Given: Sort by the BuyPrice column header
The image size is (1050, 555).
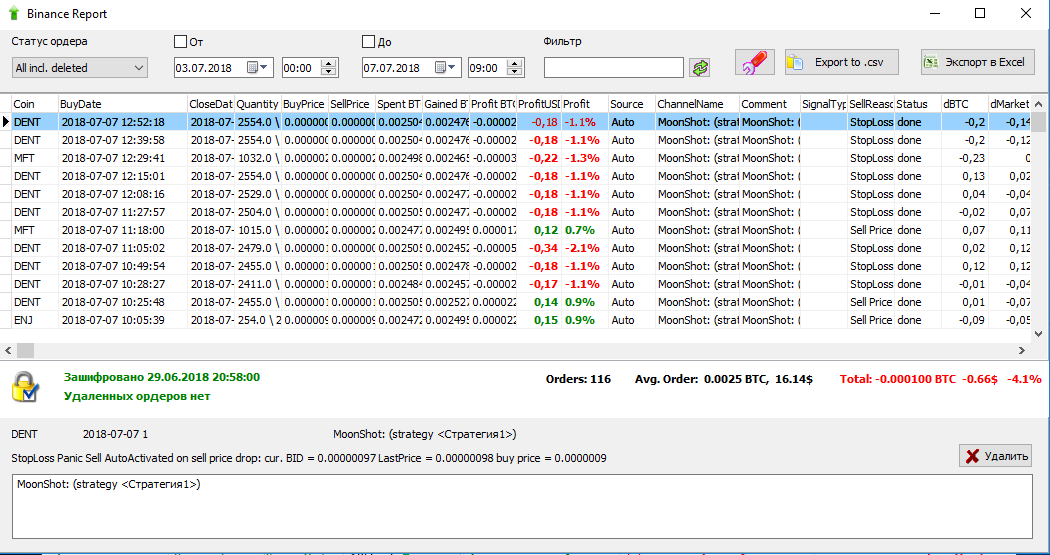Looking at the screenshot, I should (x=305, y=104).
